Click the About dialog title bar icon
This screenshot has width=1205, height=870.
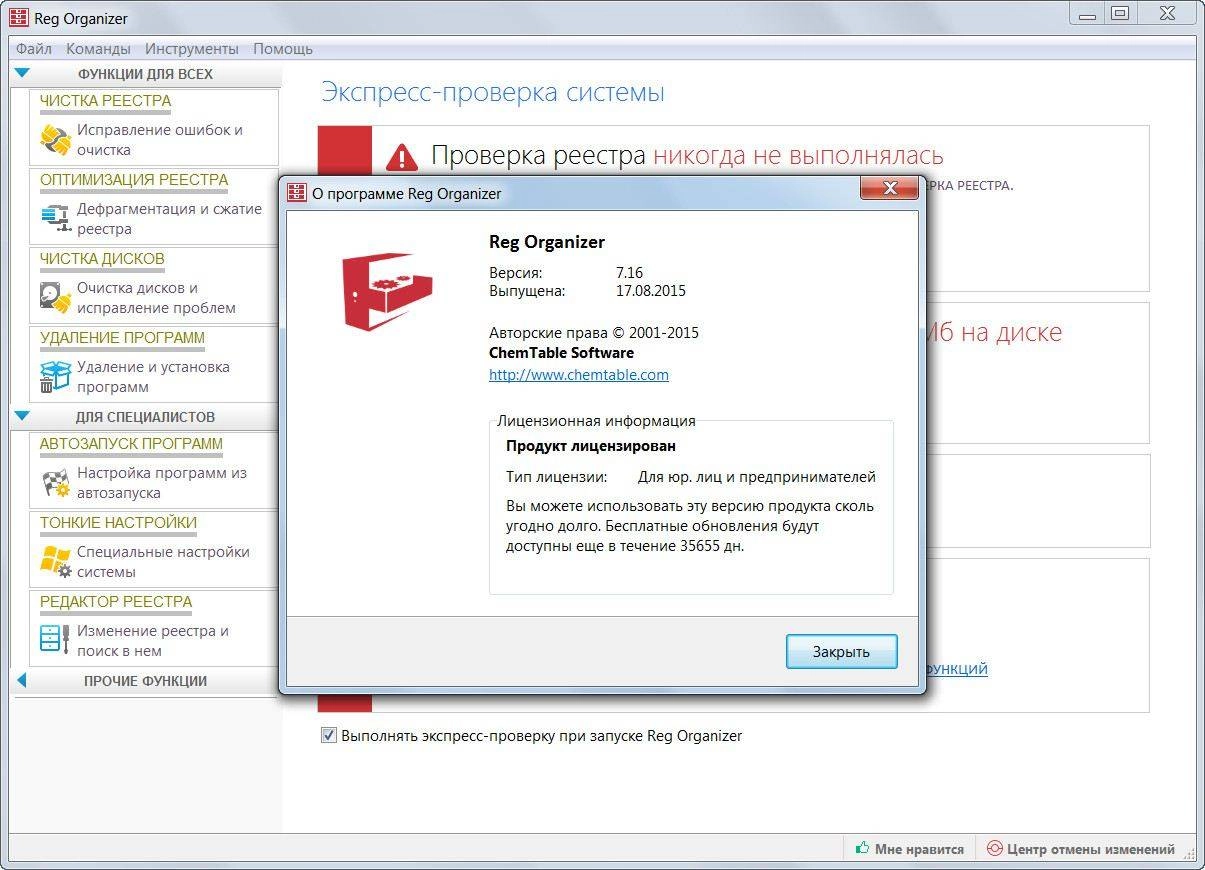(297, 193)
